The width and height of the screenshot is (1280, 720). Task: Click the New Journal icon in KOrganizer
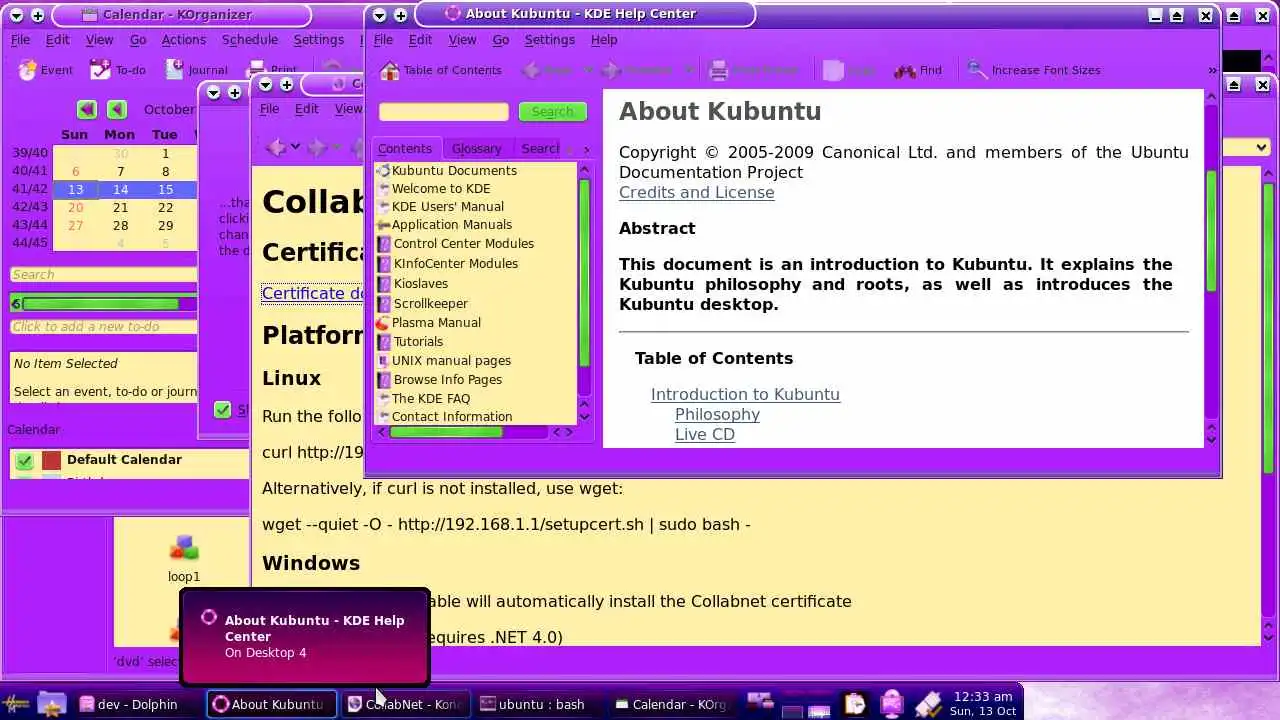(174, 69)
